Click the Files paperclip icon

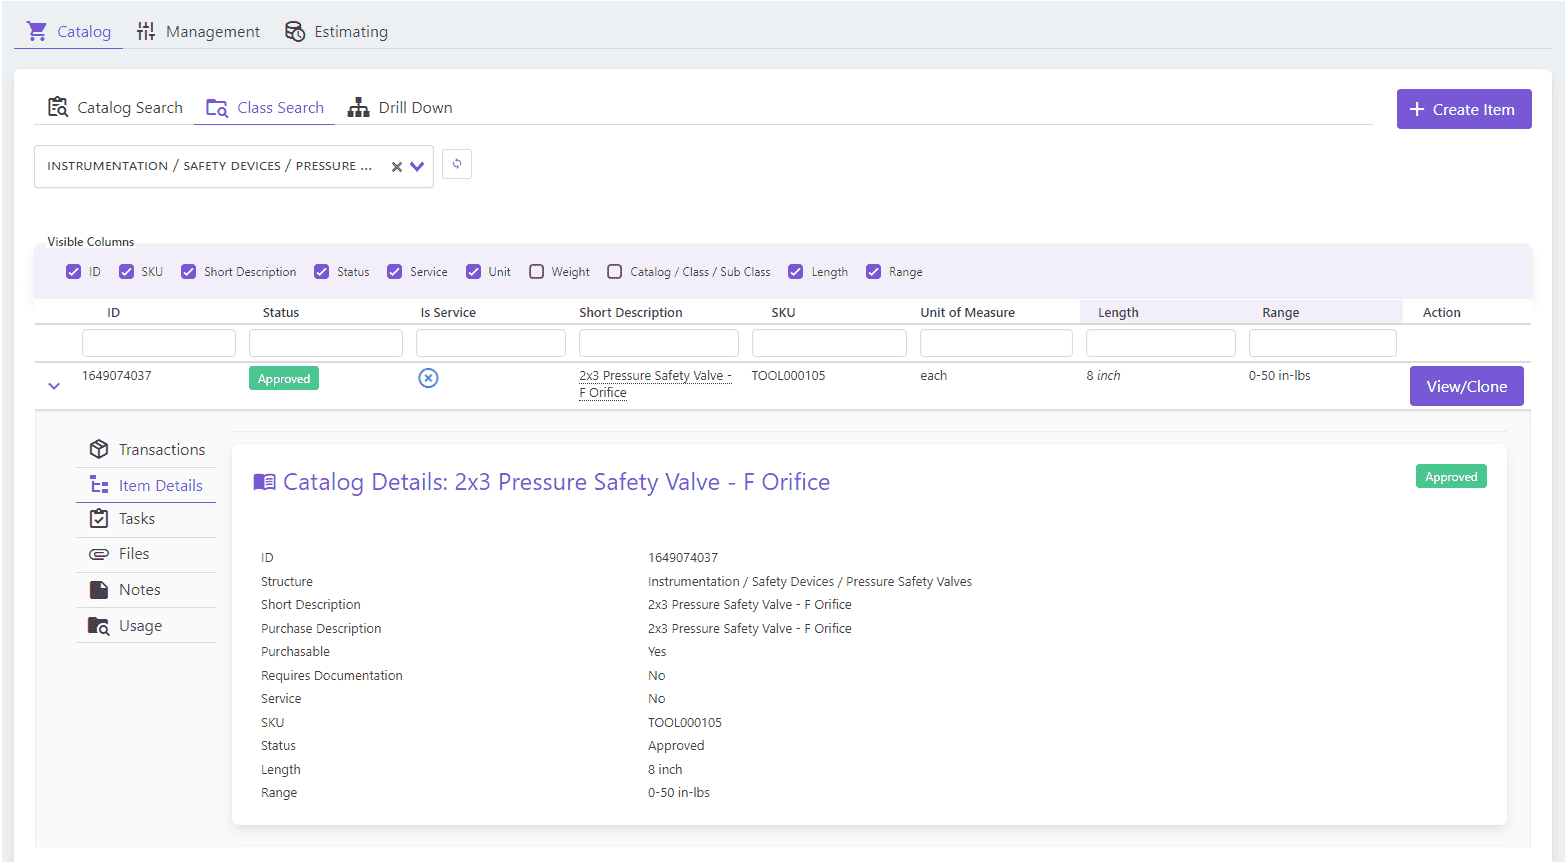point(100,553)
